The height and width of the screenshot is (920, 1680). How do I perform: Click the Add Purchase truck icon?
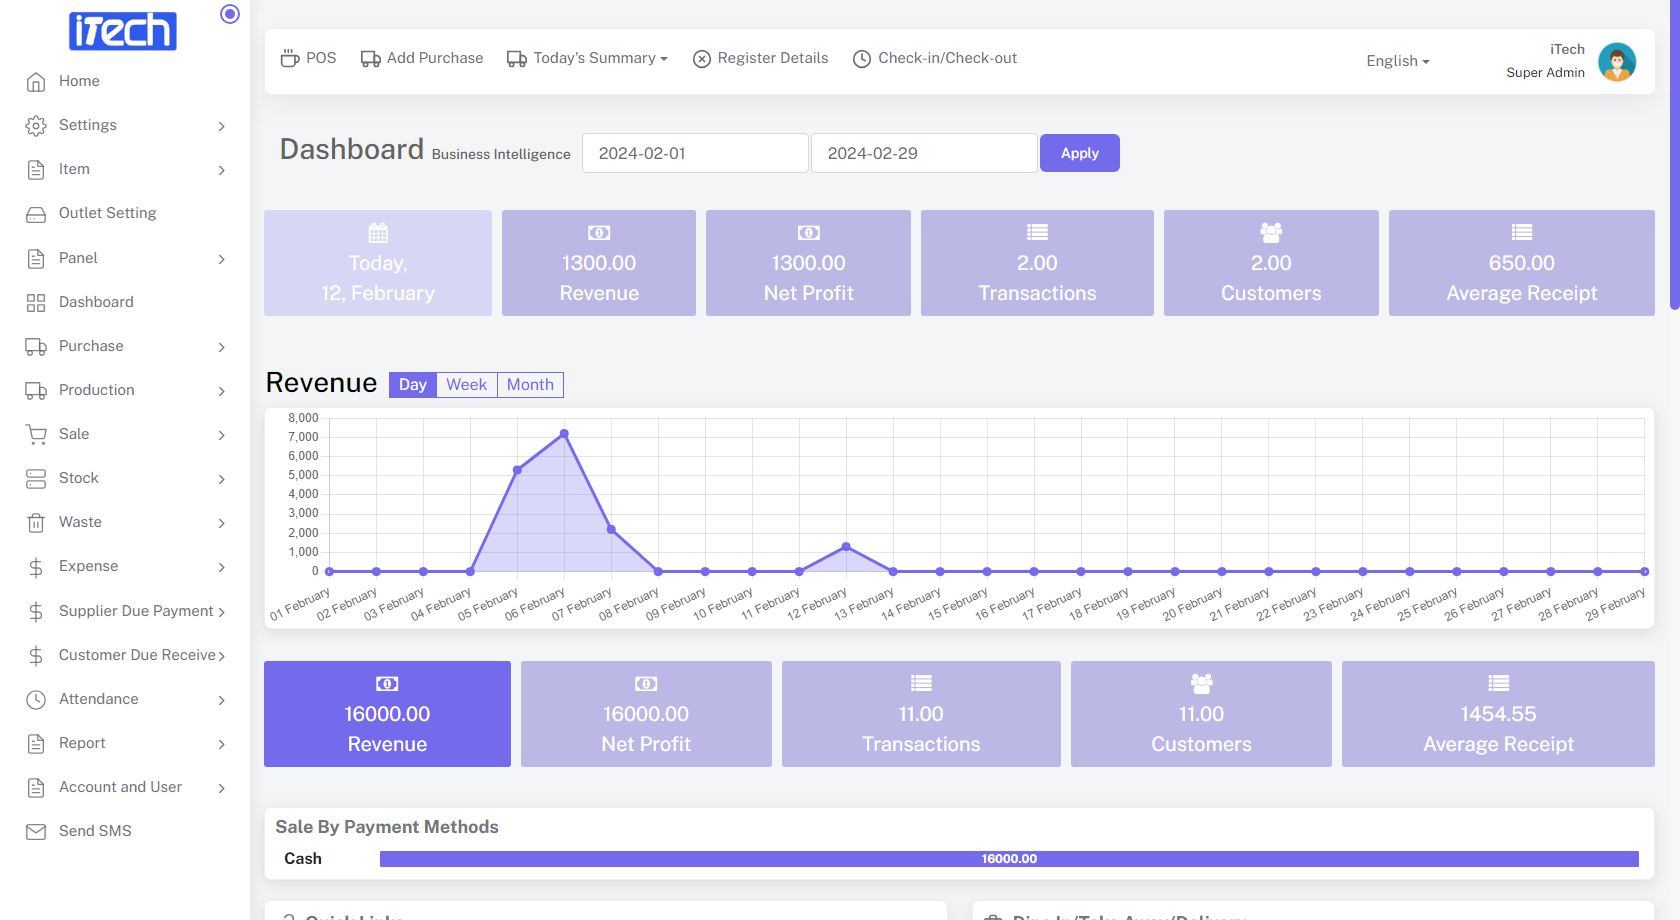370,59
